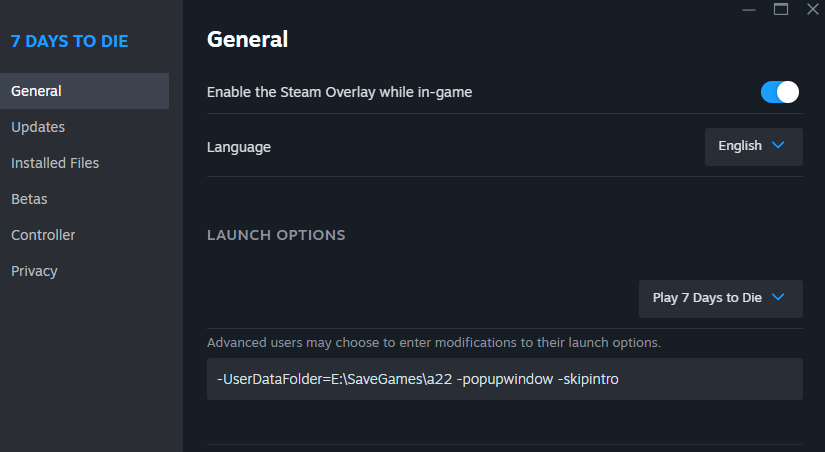Select the General sidebar tab
Screen dimensions: 825x452
pos(84,91)
